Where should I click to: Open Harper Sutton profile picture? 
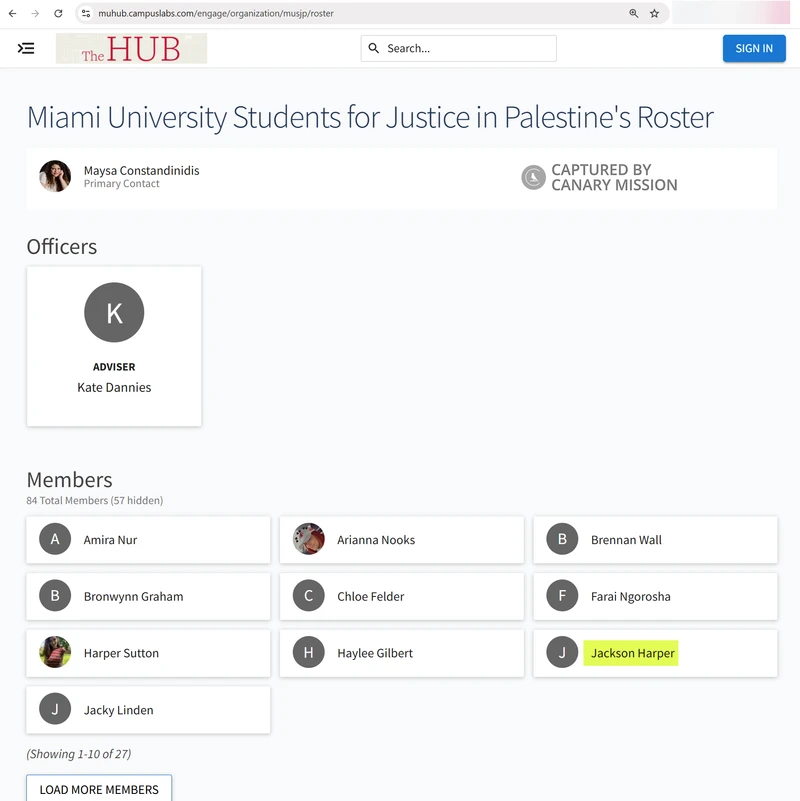55,652
